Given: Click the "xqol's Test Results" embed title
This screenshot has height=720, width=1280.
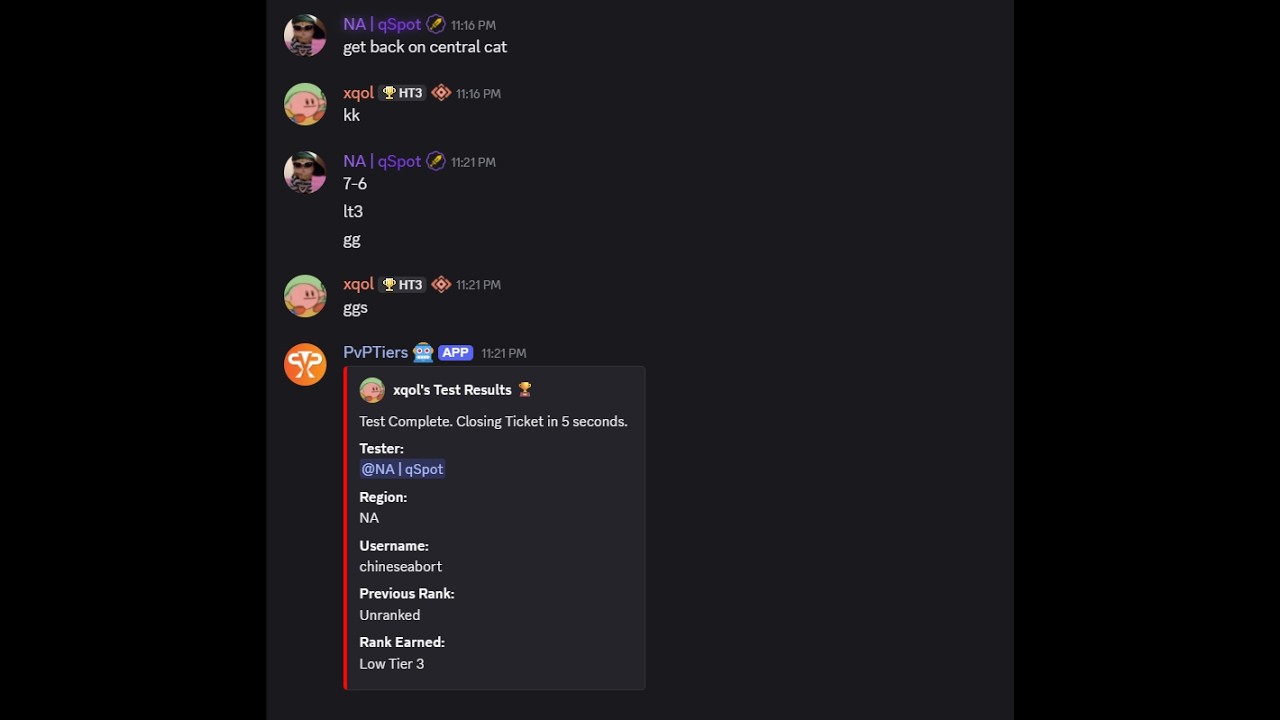Looking at the screenshot, I should (x=452, y=390).
